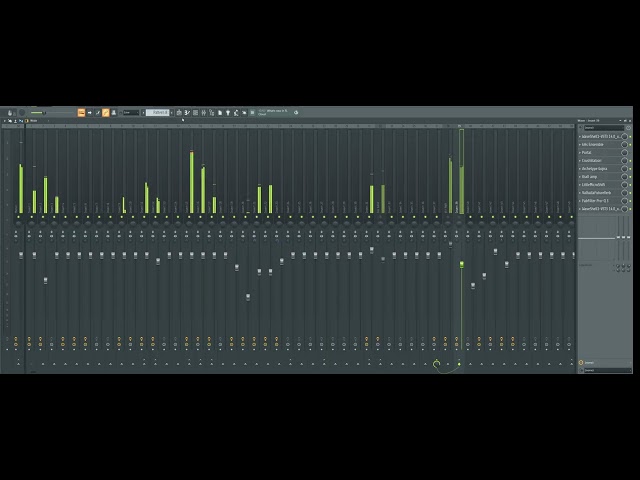Screen dimensions: 640x480
Task: Click the 'Wide' mixer layout label
Action: 34,121
